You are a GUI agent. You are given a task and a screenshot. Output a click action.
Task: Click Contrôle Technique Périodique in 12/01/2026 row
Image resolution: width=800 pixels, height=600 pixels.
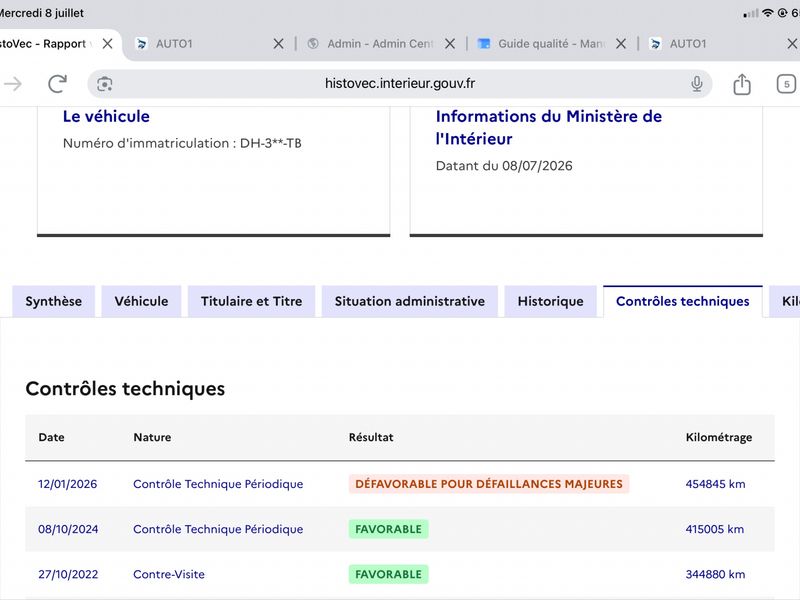click(x=218, y=484)
